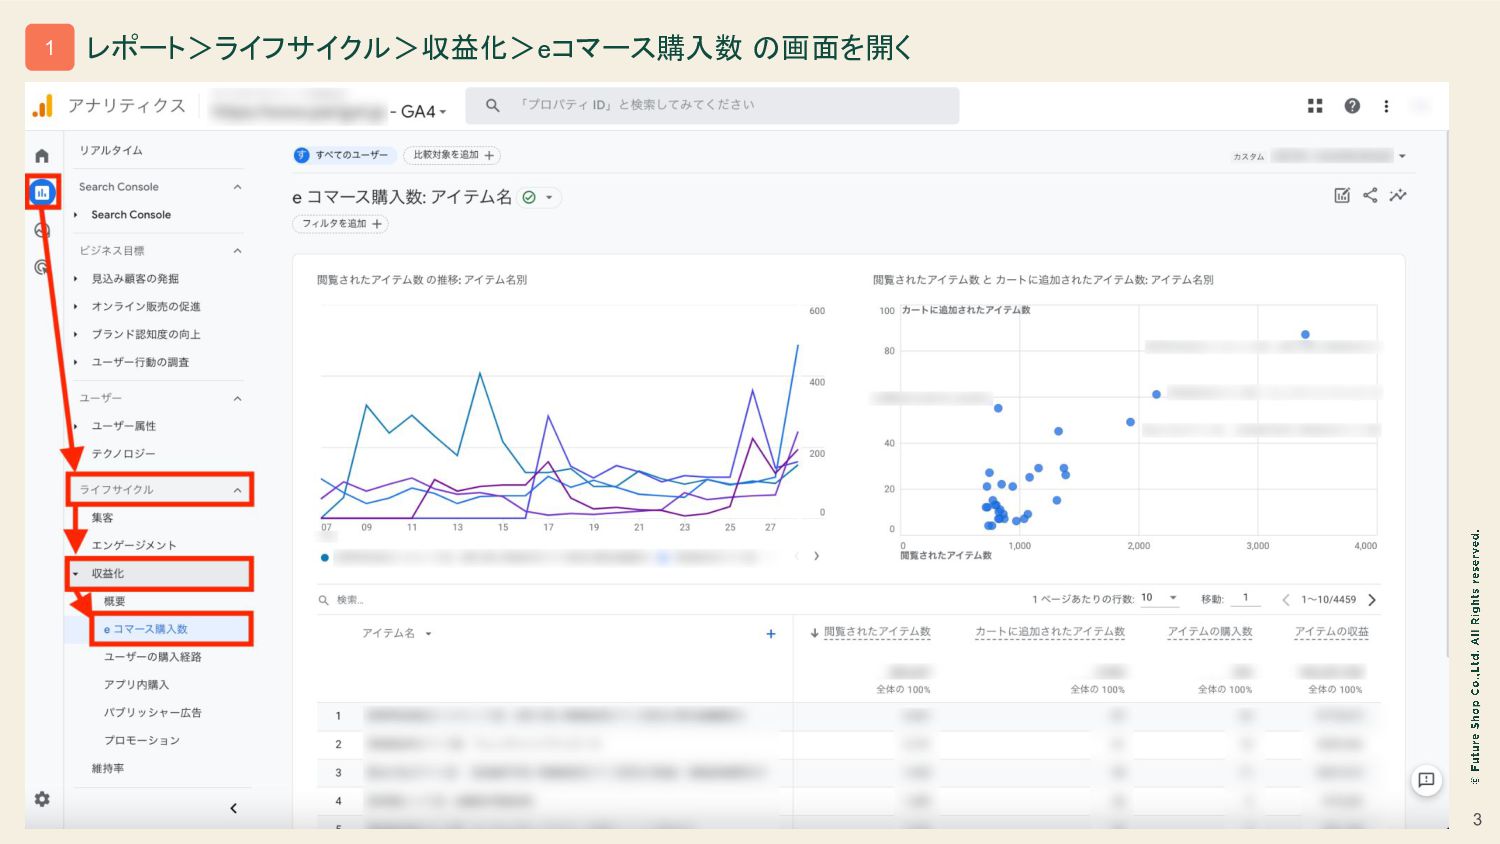Open the Reports icon in left rail
This screenshot has height=844, width=1500.
click(42, 192)
